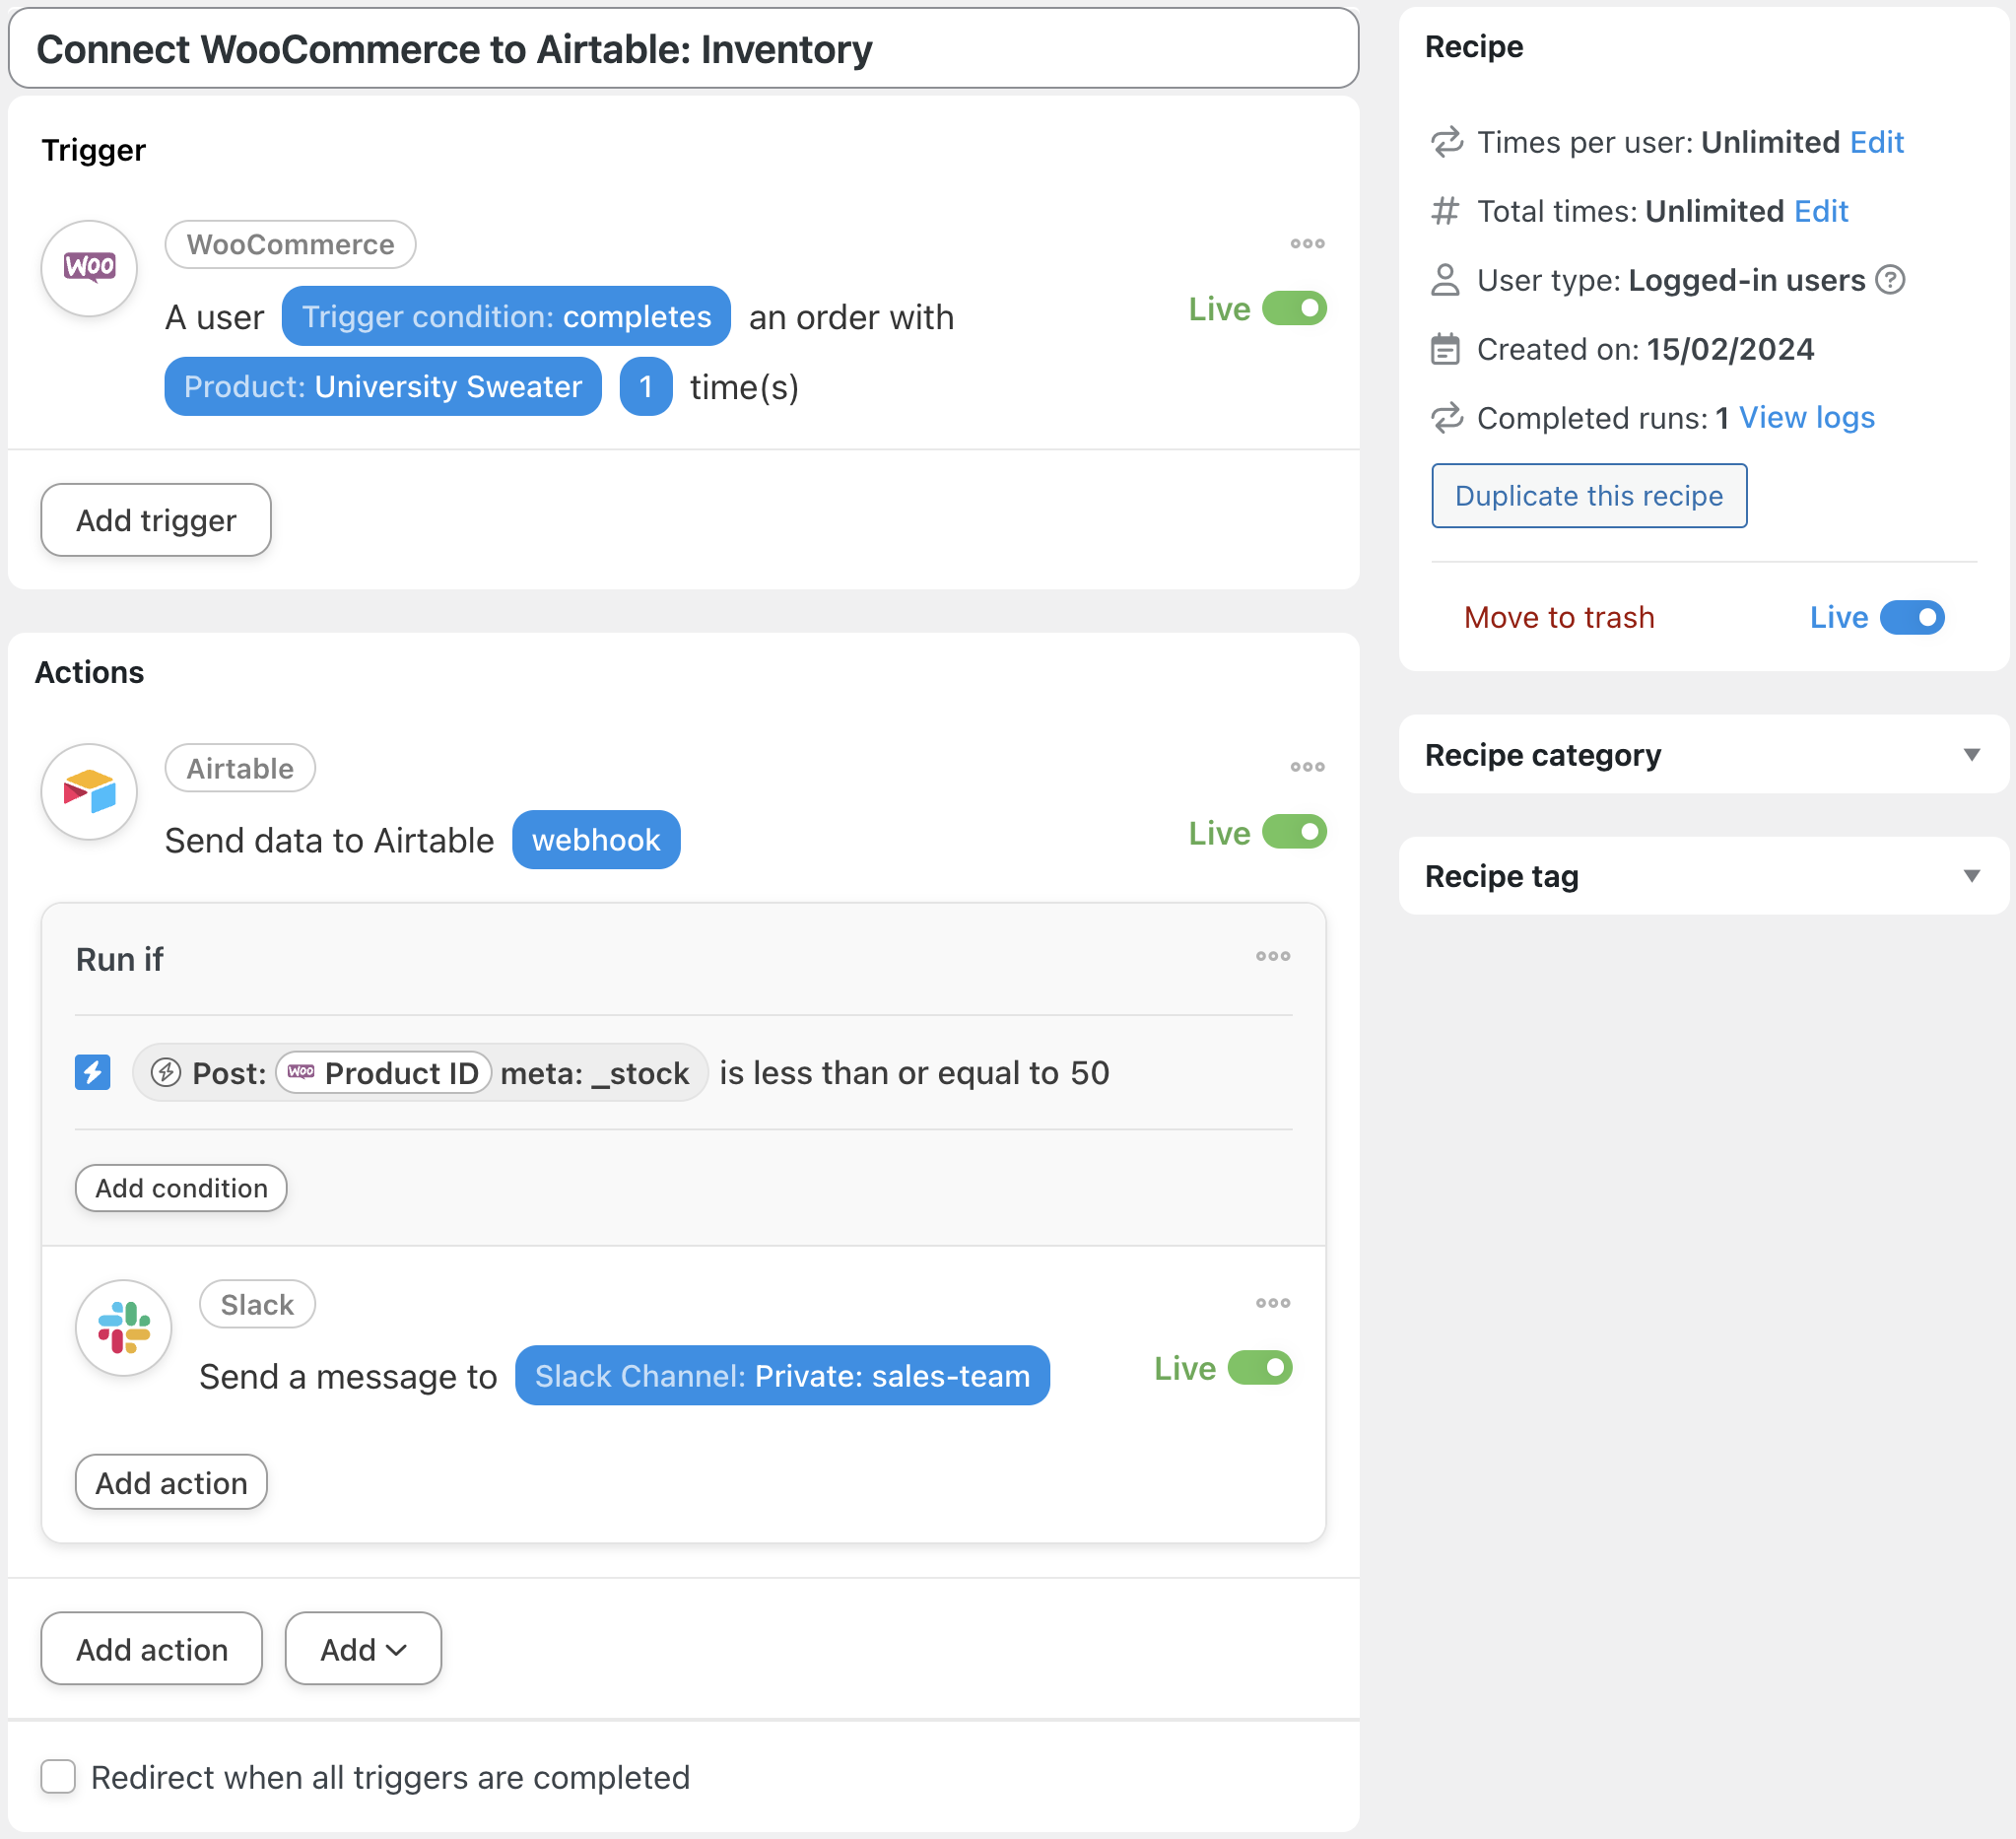Click the Slack Channel sales-team token
This screenshot has width=2016, height=1839.
782,1376
